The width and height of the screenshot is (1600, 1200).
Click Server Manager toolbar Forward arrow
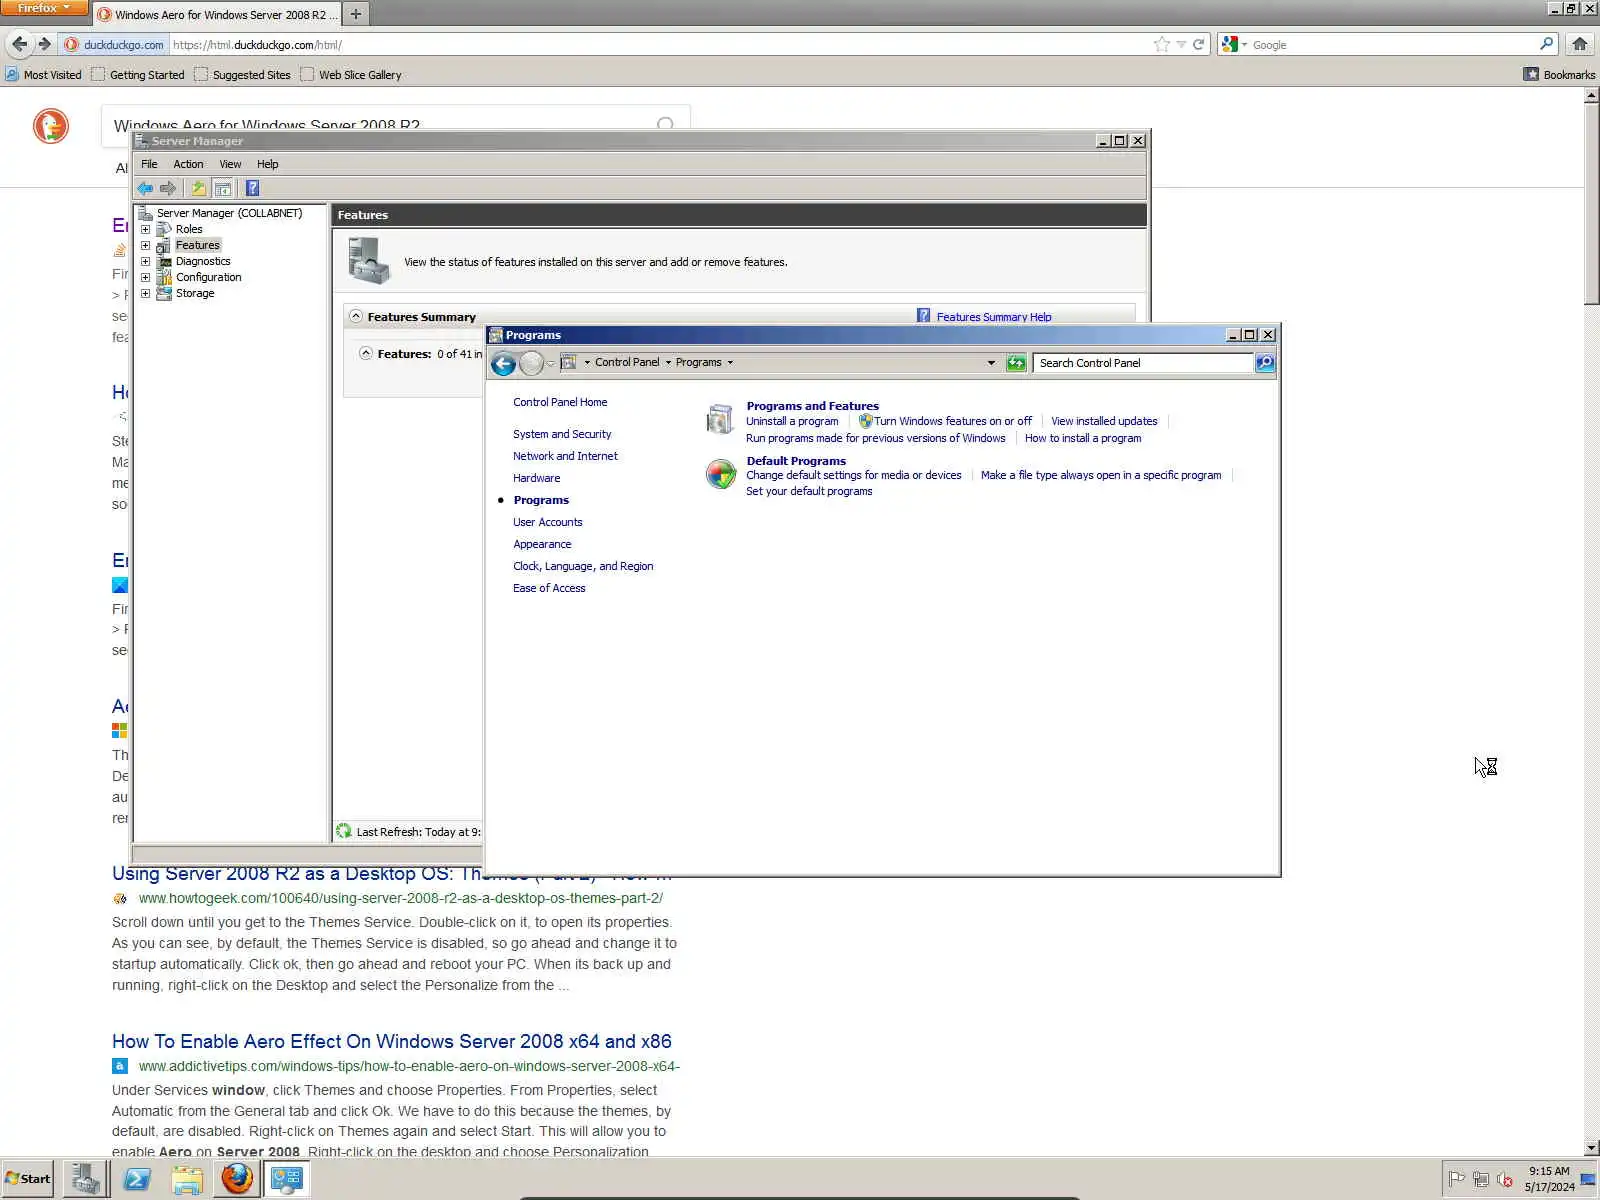tap(168, 188)
